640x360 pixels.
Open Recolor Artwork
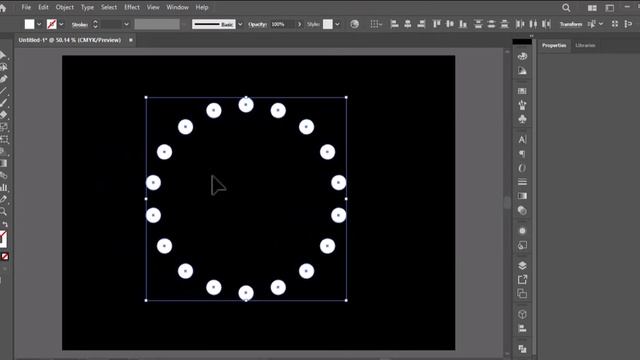(x=354, y=24)
